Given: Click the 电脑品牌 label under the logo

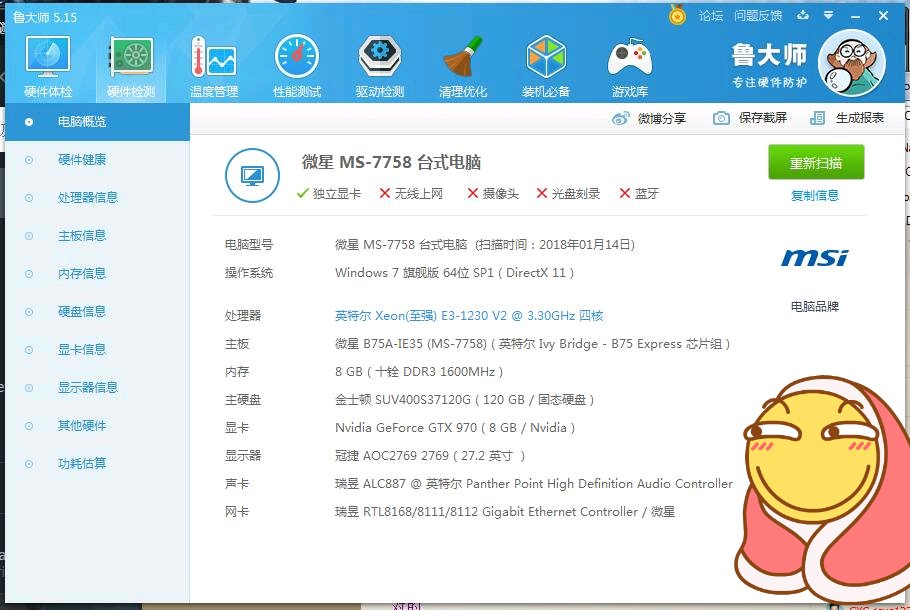Looking at the screenshot, I should click(x=815, y=306).
